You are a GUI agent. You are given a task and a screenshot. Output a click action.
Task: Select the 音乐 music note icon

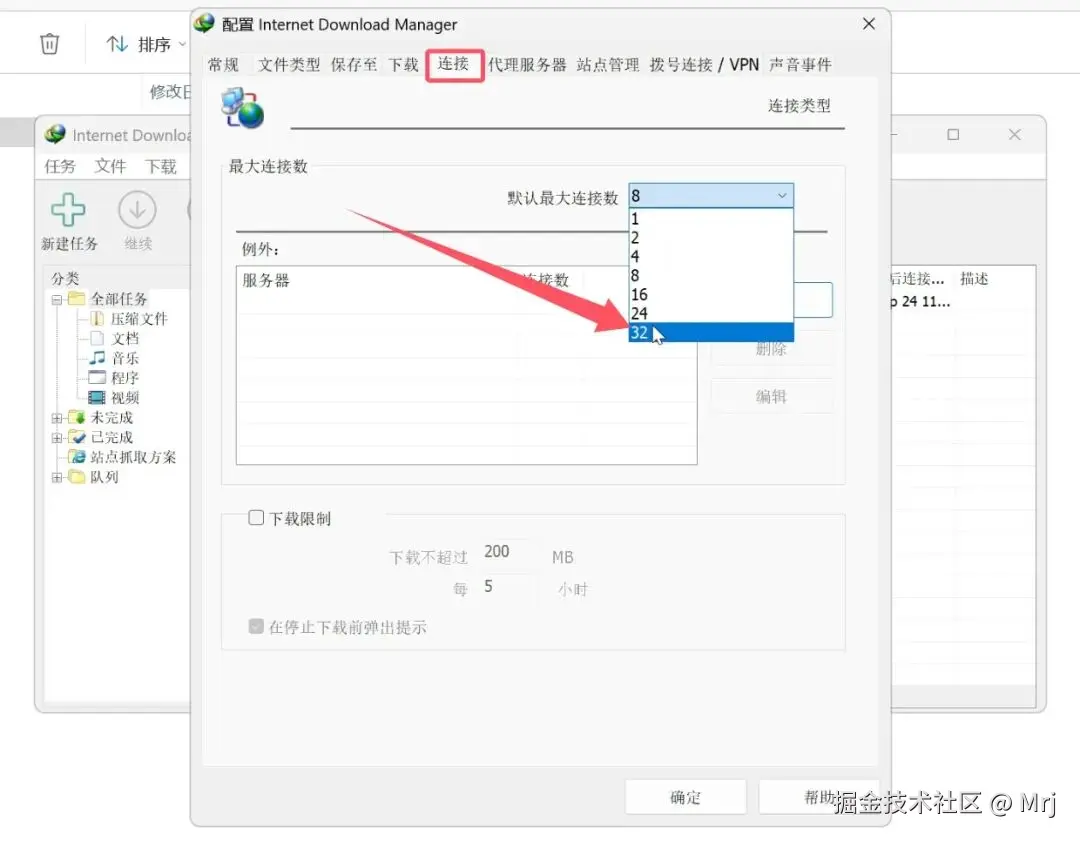pos(97,357)
